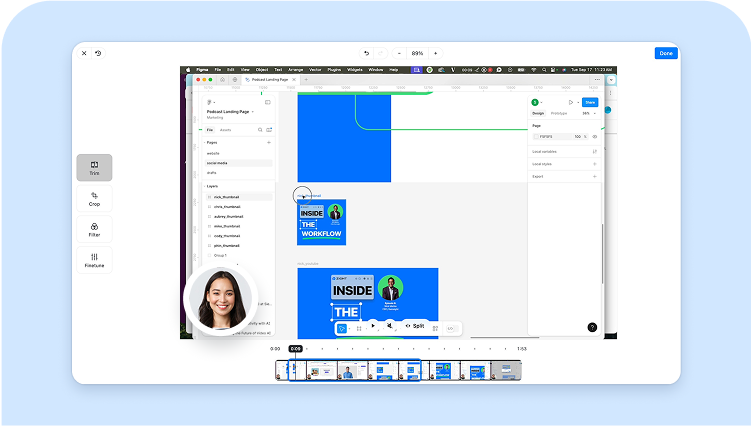Switch to the File tab in the left panel
Screen dimensions: 751x426
(x=210, y=130)
